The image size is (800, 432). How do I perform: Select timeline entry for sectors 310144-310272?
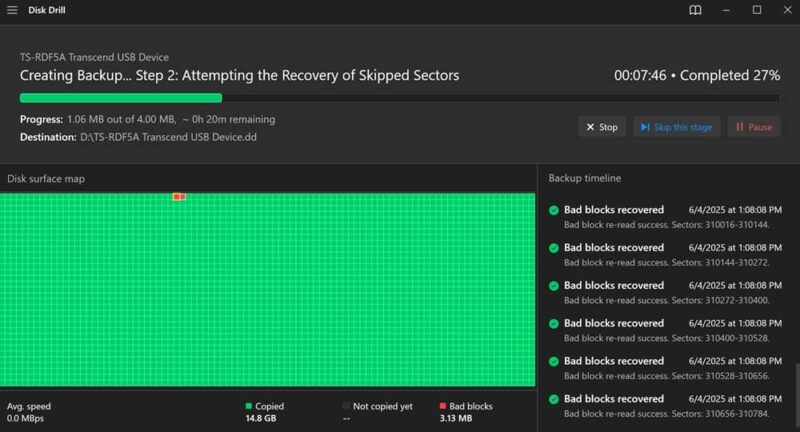pyautogui.click(x=660, y=254)
